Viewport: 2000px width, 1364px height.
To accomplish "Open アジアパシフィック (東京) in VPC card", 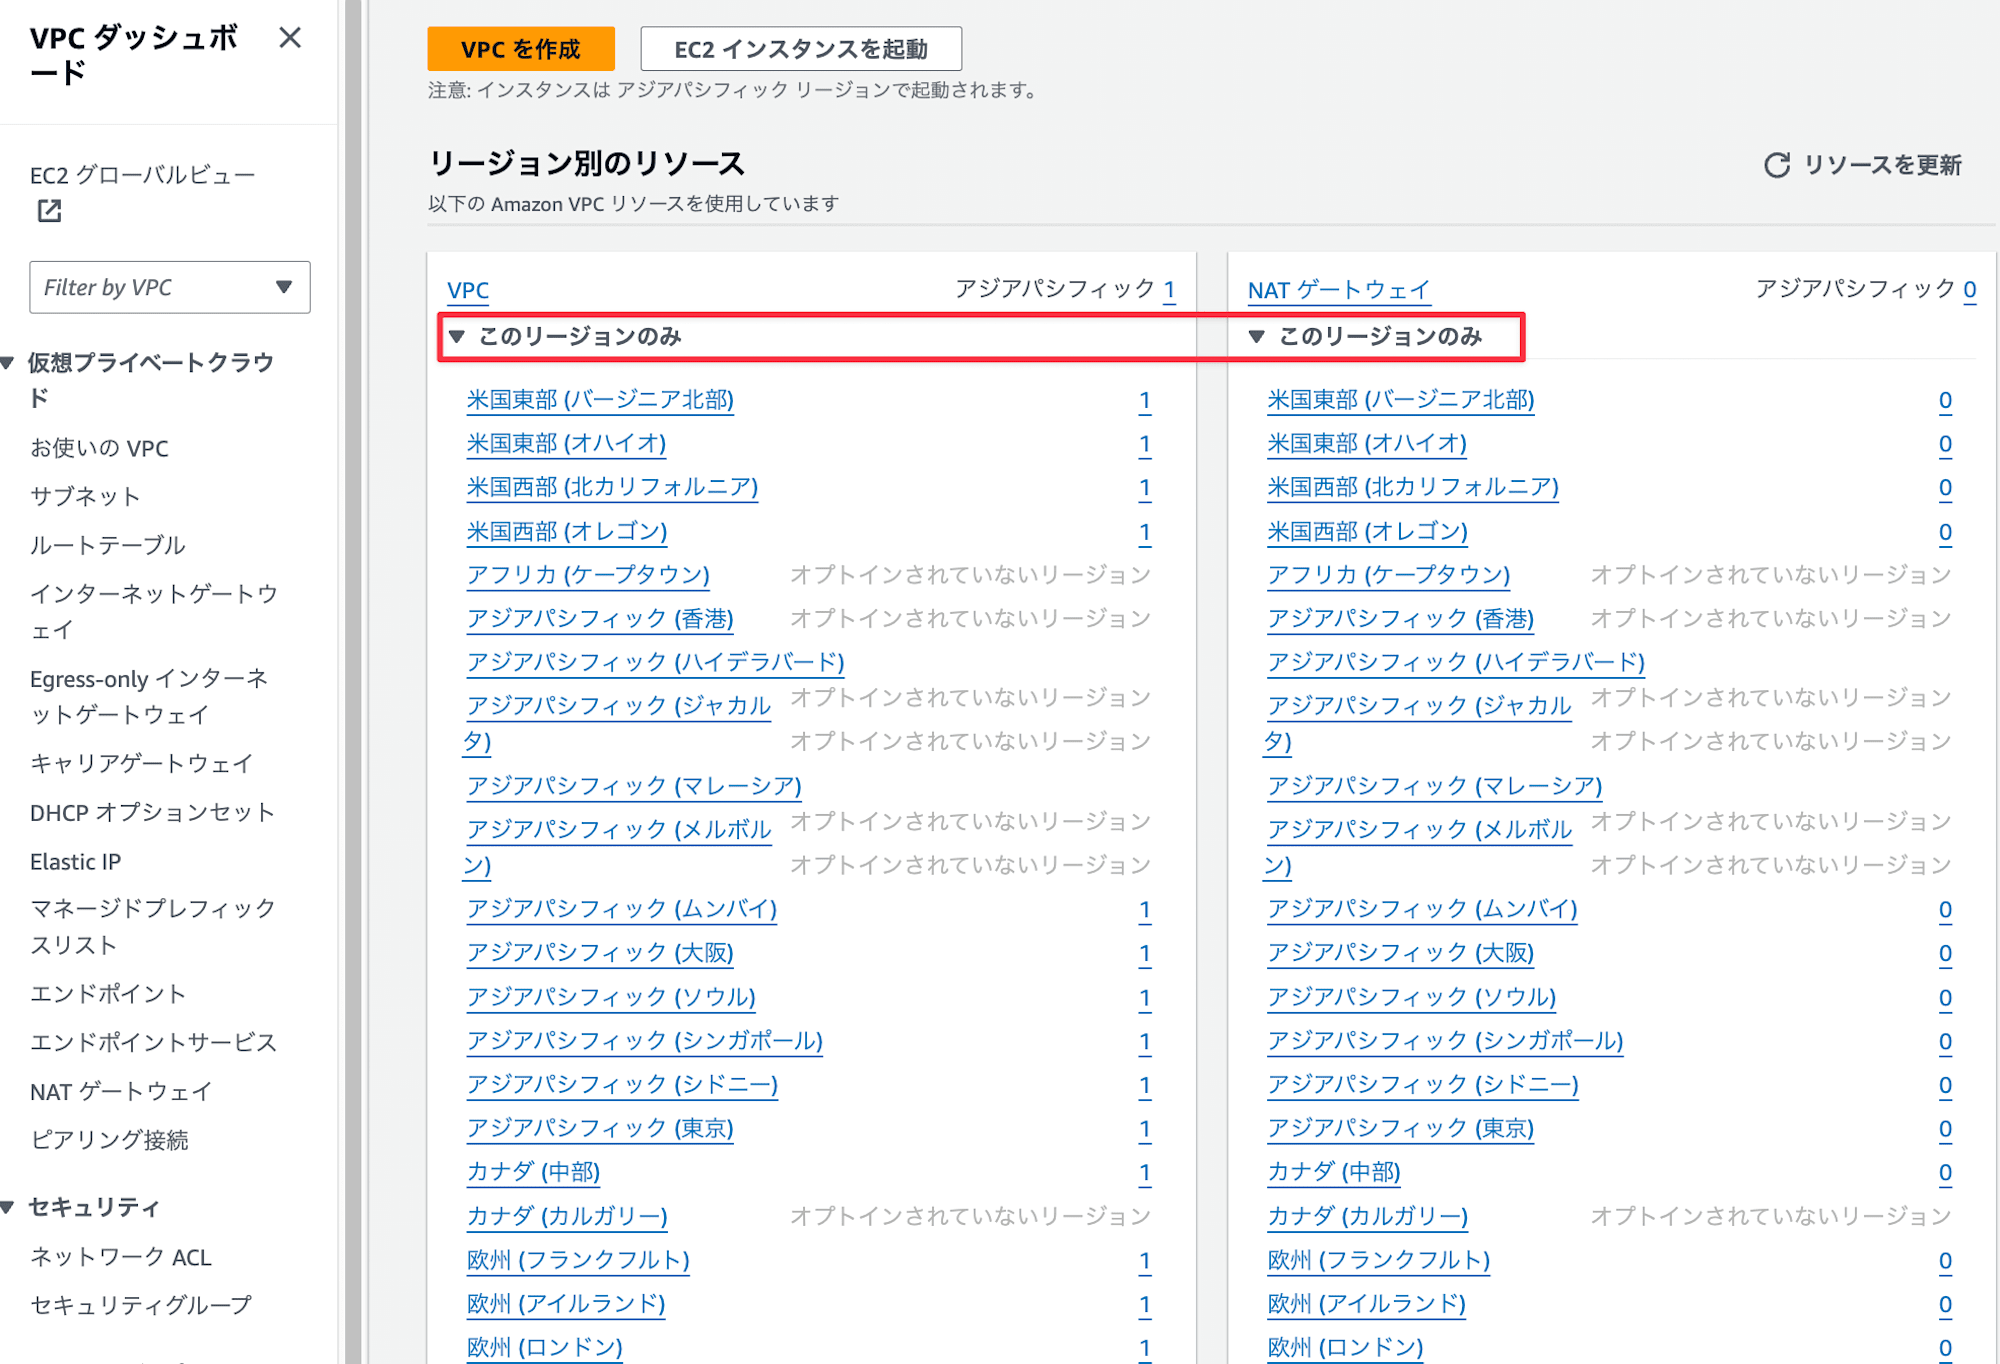I will click(x=600, y=1128).
